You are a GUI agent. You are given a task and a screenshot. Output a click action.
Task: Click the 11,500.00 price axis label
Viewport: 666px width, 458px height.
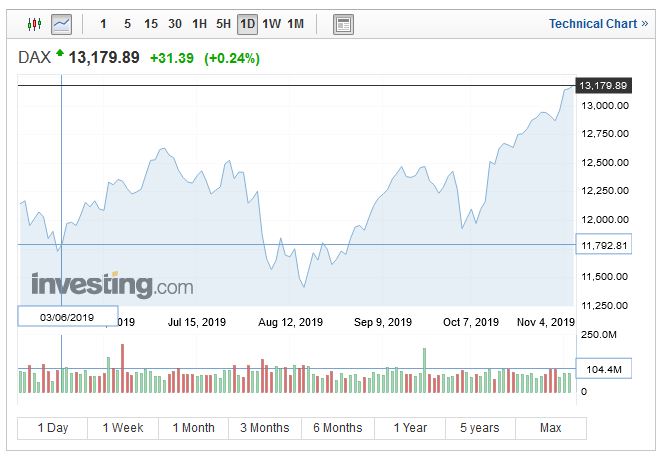click(x=605, y=277)
